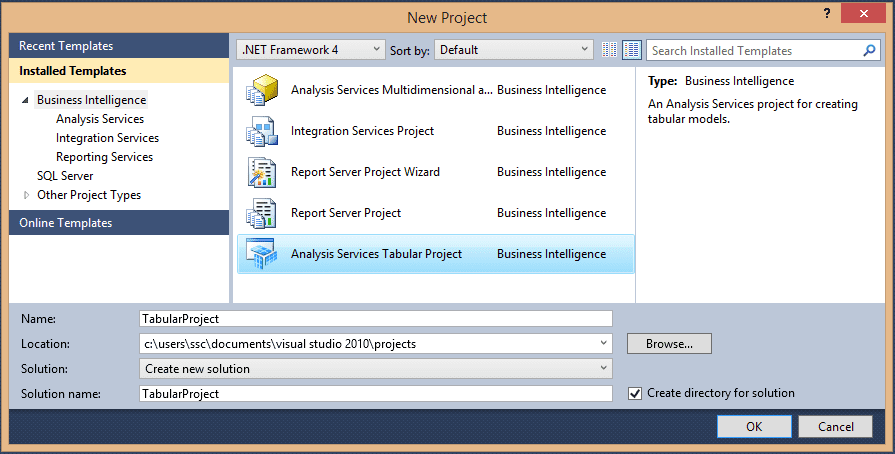Open the Installed Templates section
This screenshot has height=454, width=895.
point(119,71)
